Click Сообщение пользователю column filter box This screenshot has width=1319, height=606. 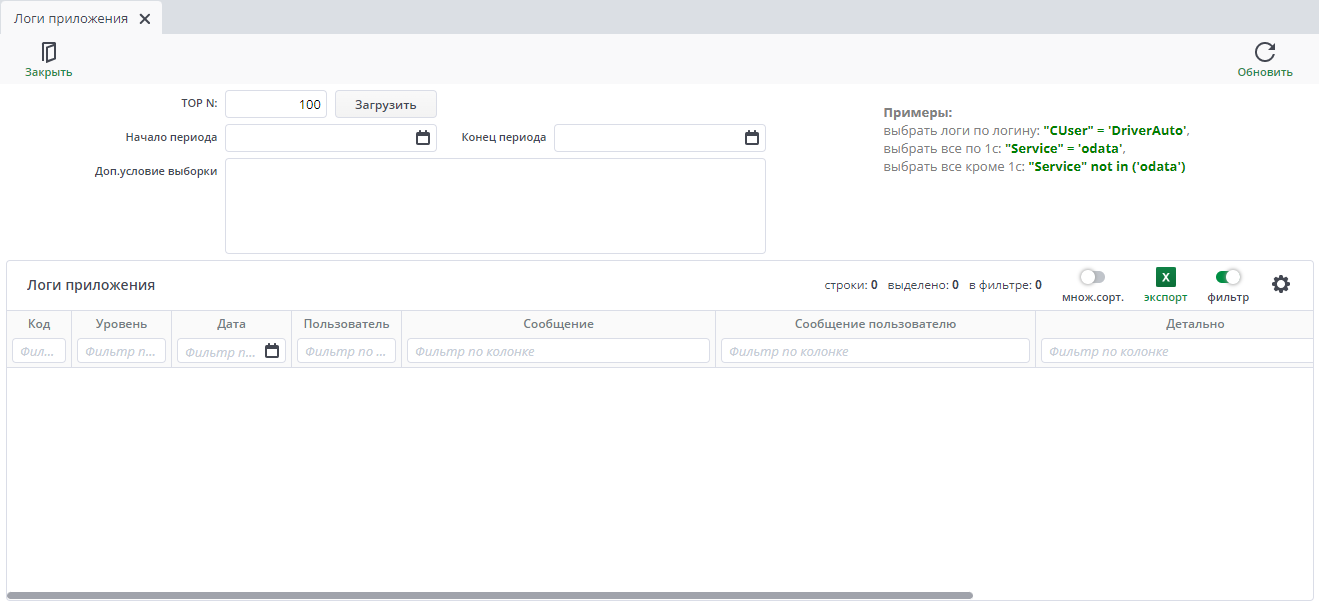(875, 351)
